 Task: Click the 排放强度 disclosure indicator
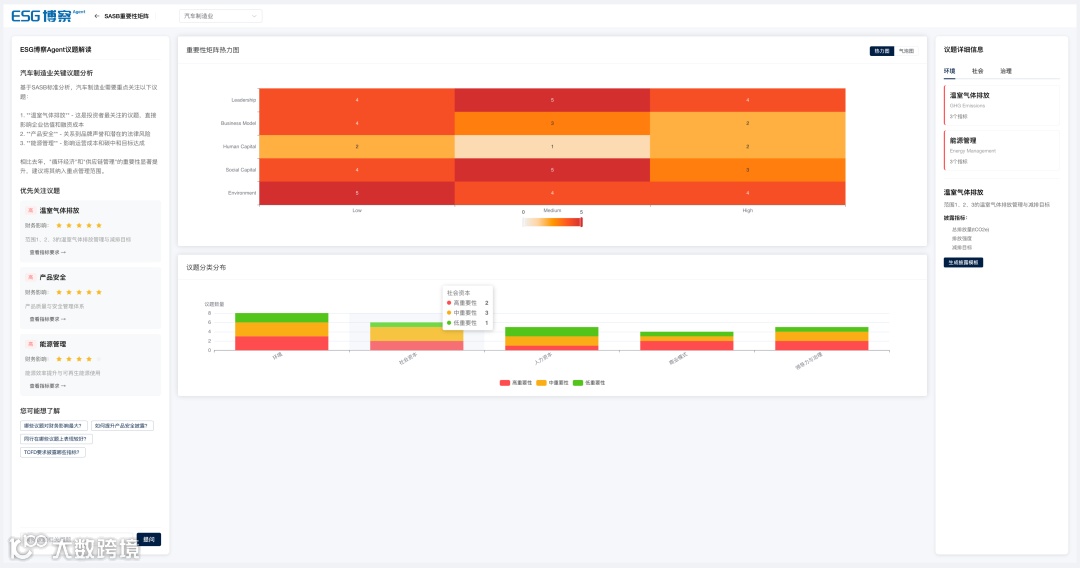click(x=962, y=238)
